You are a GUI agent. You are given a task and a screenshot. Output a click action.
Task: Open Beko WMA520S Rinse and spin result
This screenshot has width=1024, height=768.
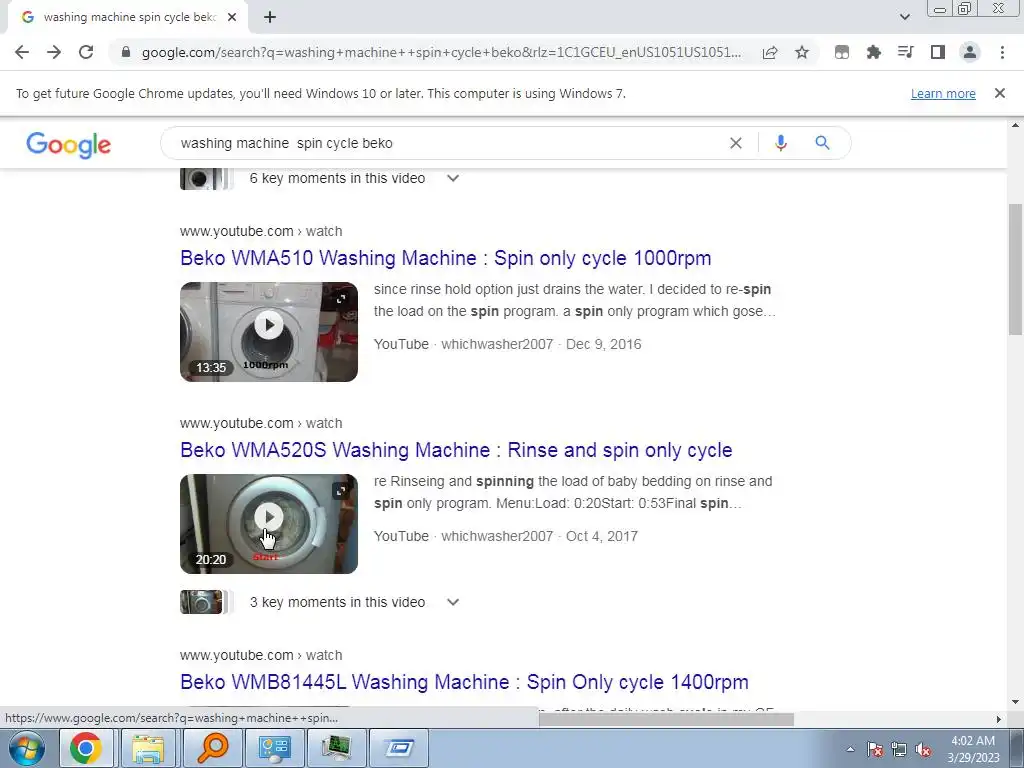pyautogui.click(x=456, y=450)
